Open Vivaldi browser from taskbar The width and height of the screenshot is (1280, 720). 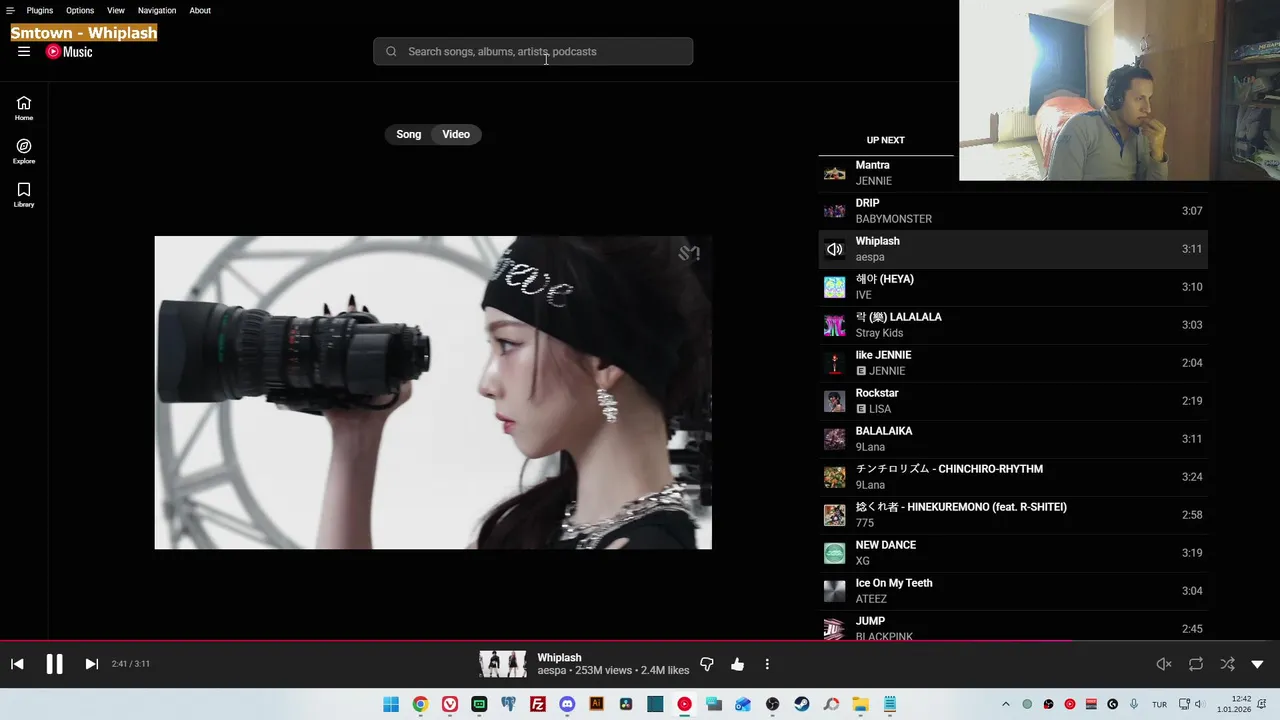pos(450,704)
